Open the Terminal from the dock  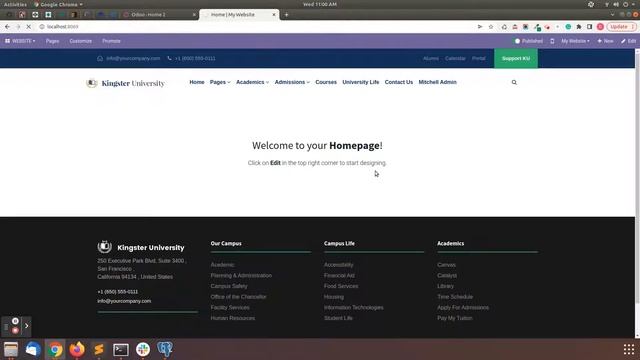121,350
